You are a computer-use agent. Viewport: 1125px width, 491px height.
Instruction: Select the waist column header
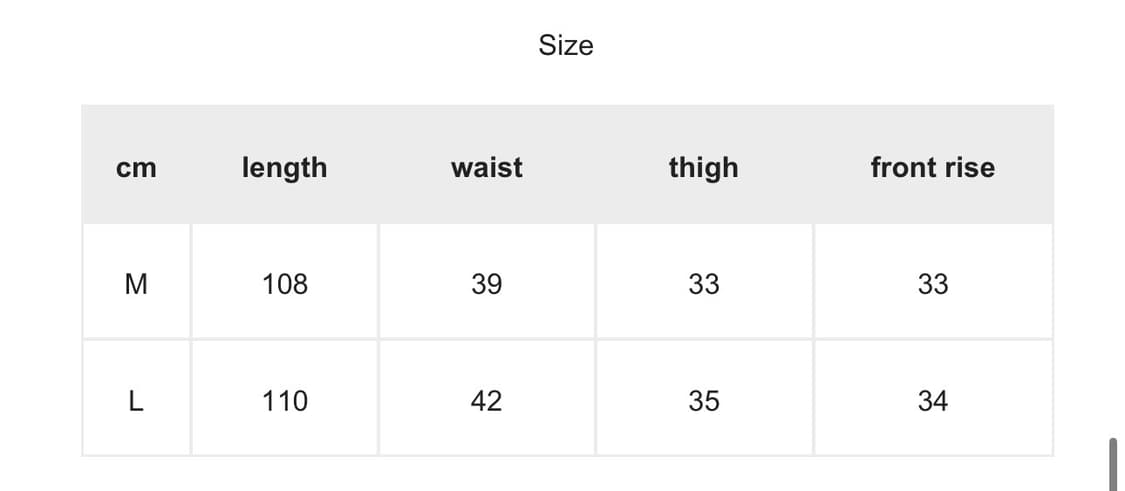point(487,168)
